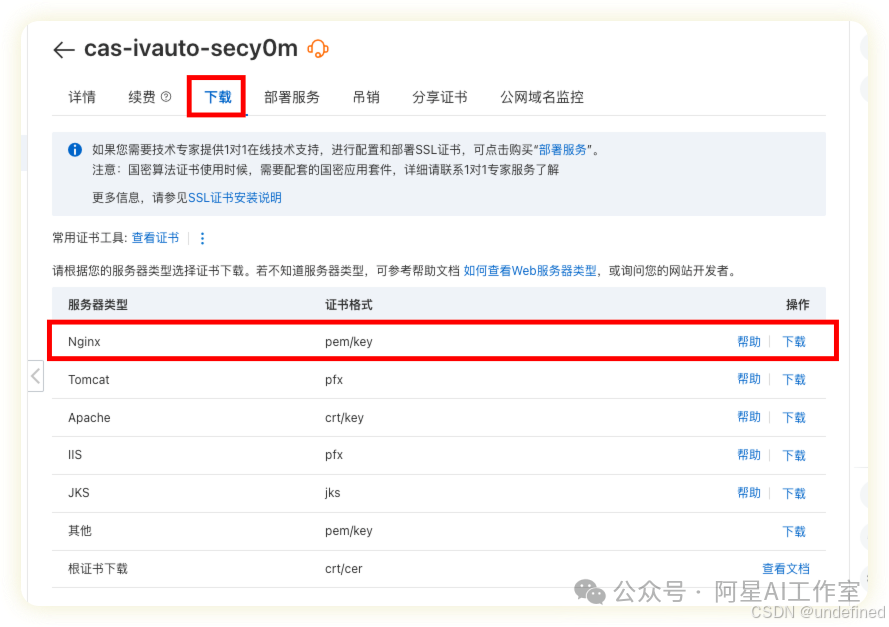Click 帮助 in the Tomcat row
This screenshot has height=627, width=889.
click(749, 379)
